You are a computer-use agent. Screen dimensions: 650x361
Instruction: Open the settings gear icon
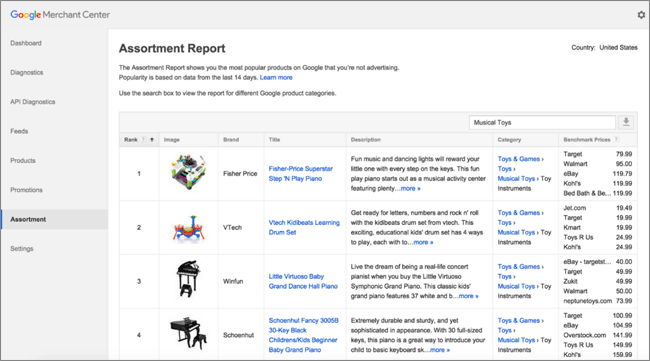(641, 15)
